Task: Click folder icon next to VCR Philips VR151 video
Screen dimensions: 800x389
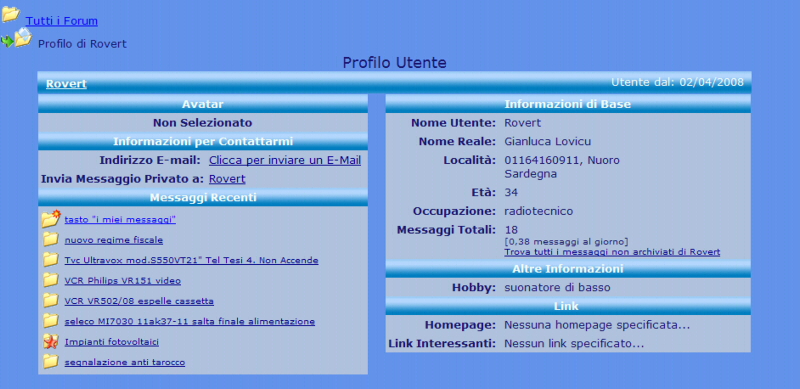Action: pos(51,280)
